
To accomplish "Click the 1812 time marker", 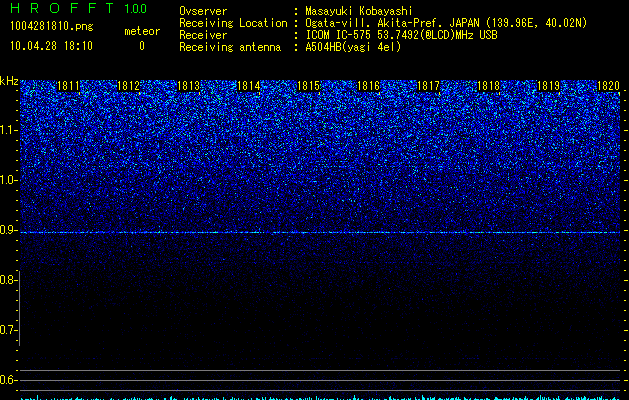I will click(128, 86).
